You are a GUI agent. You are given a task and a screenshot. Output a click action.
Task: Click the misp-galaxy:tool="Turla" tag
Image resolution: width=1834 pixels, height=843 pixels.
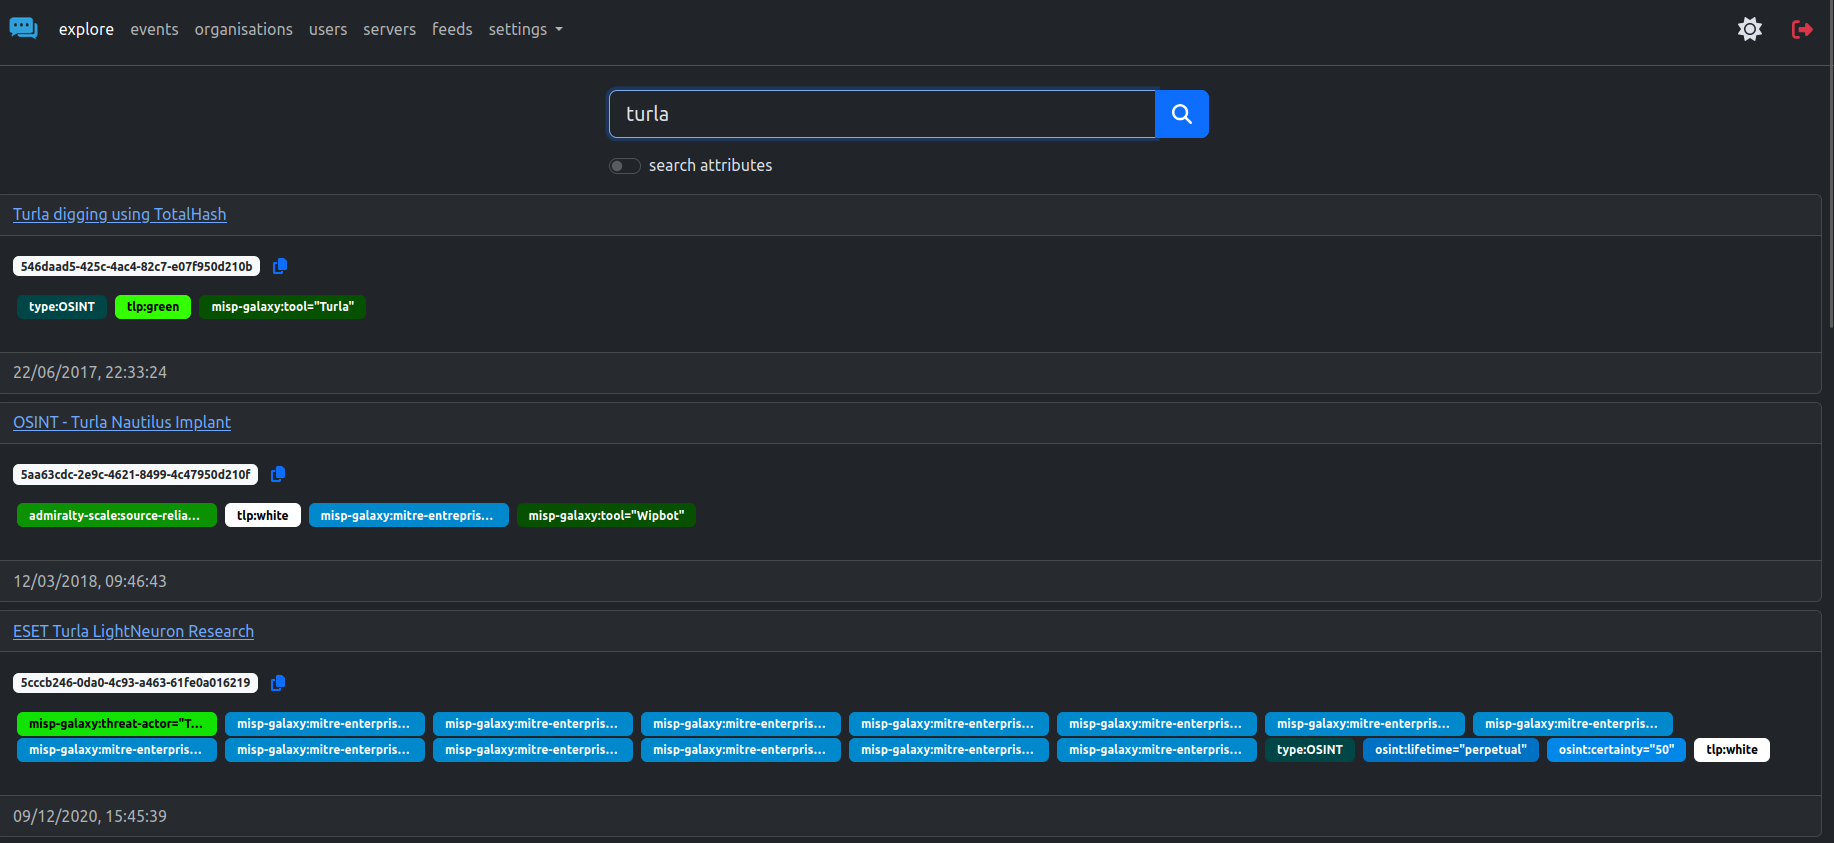pyautogui.click(x=283, y=307)
